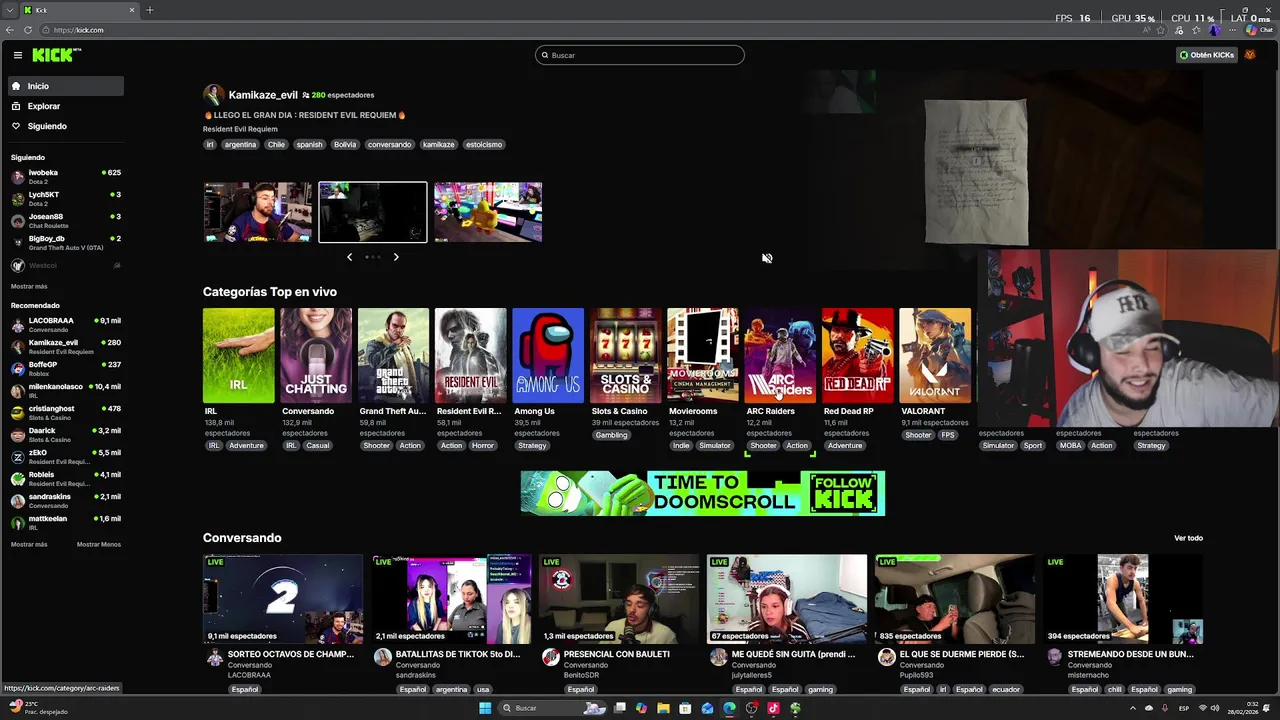Go to Inicio in sidebar
This screenshot has height=720, width=1280.
(66, 86)
